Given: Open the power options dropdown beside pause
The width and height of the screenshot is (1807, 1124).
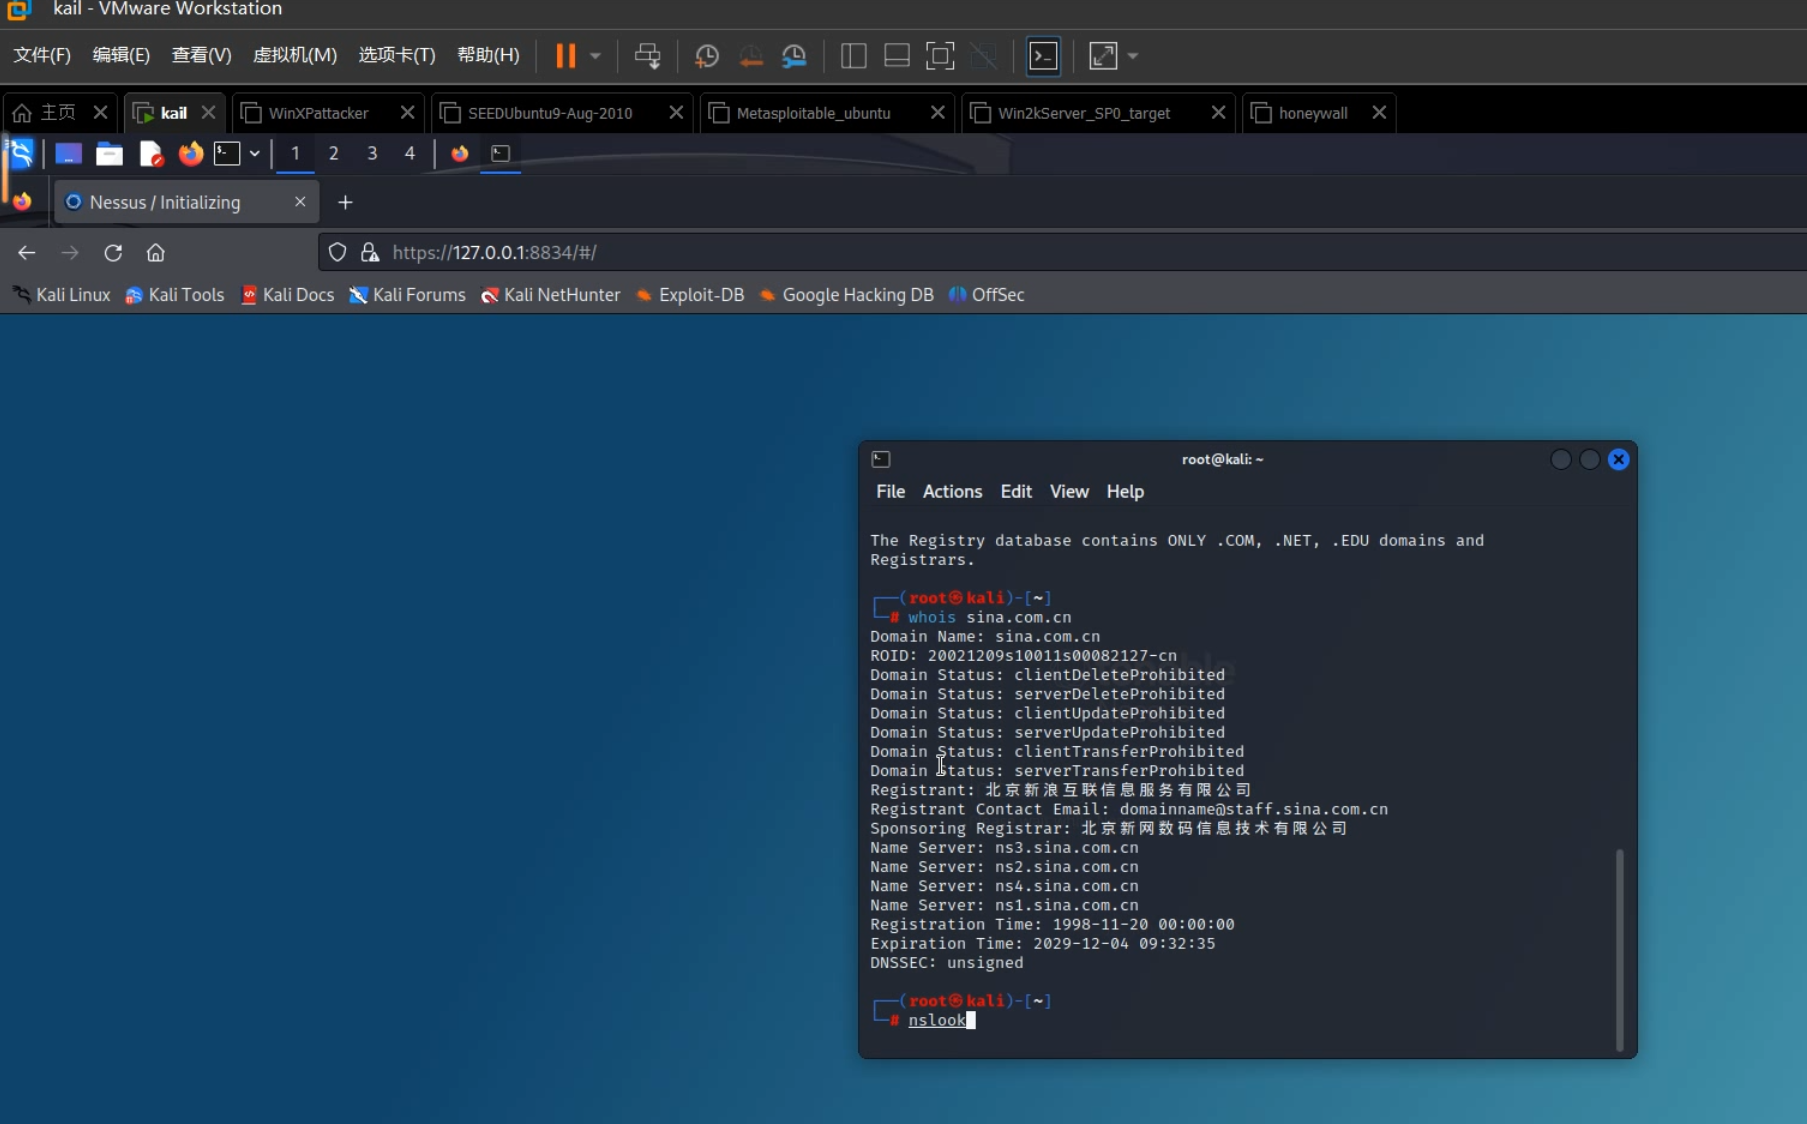Looking at the screenshot, I should click(595, 56).
